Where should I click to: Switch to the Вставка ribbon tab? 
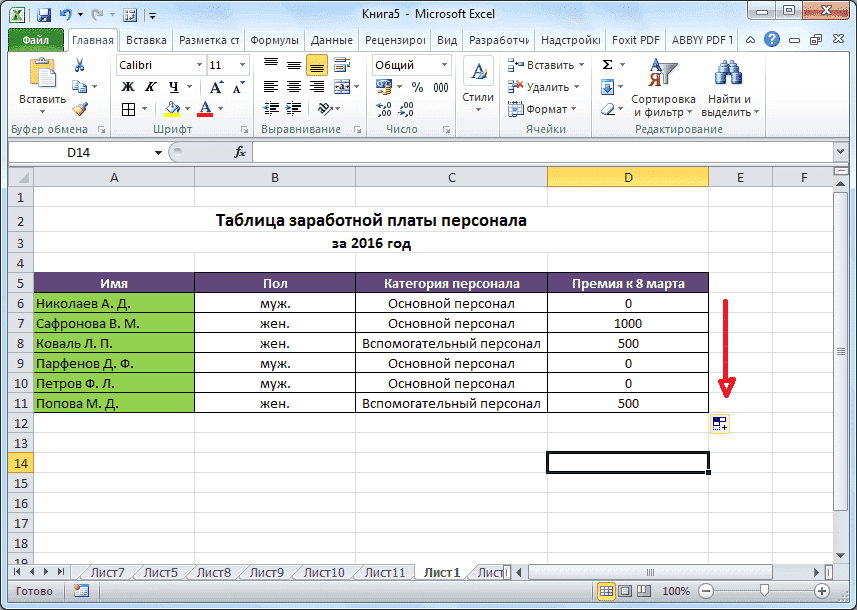coord(146,41)
